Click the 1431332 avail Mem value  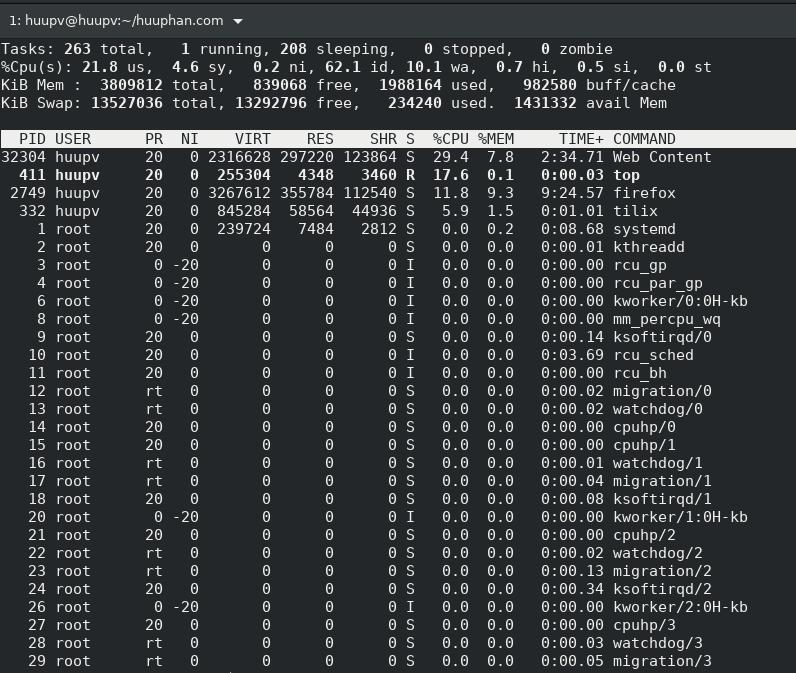pos(545,103)
